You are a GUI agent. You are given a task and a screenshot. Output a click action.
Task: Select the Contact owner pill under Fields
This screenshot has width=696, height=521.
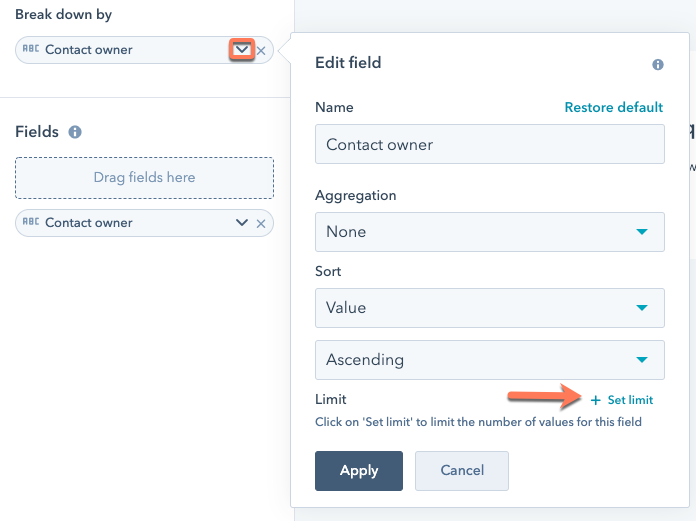pyautogui.click(x=144, y=223)
